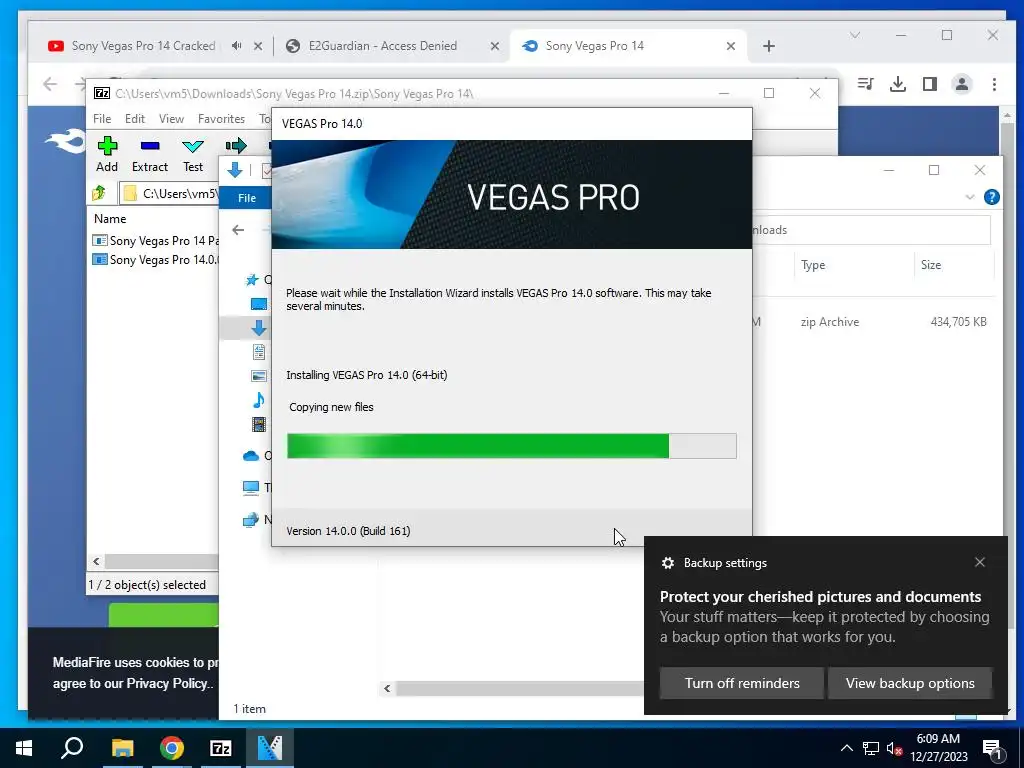Click the Extract icon in 7-Zip
Screen dimensions: 1024x768
[150, 146]
